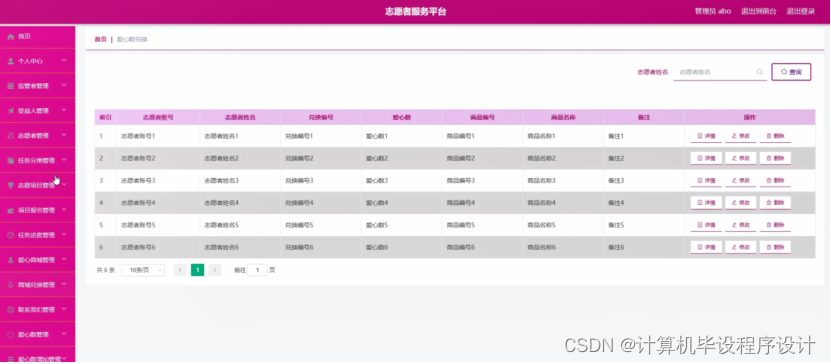This screenshot has height=364, width=831.
Task: Click 删除 for row 志愿者账号4
Action: click(775, 203)
